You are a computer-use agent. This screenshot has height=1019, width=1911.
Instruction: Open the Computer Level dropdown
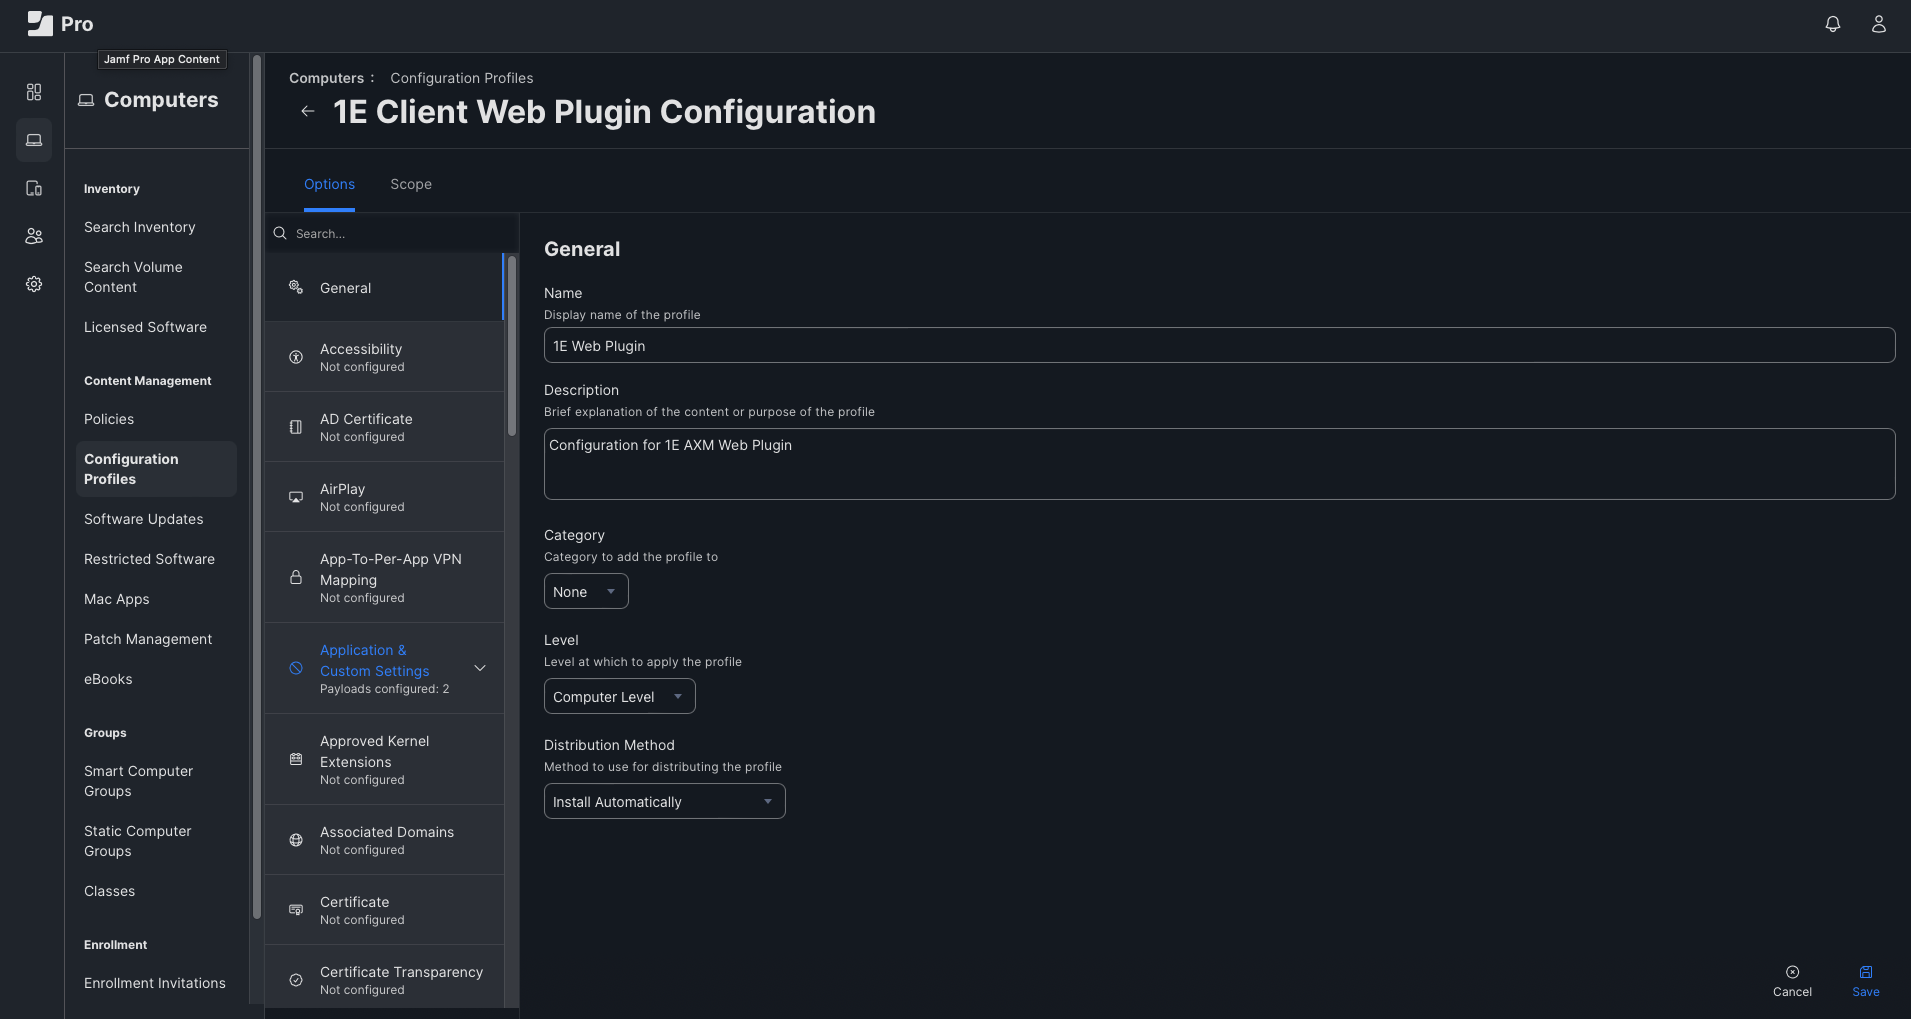619,696
